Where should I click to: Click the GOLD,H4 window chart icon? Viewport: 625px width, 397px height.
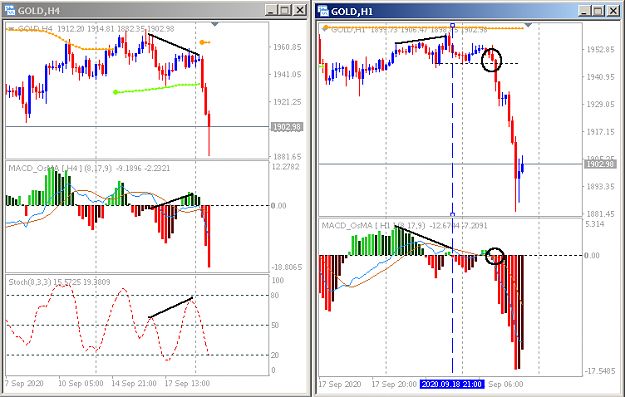point(9,10)
